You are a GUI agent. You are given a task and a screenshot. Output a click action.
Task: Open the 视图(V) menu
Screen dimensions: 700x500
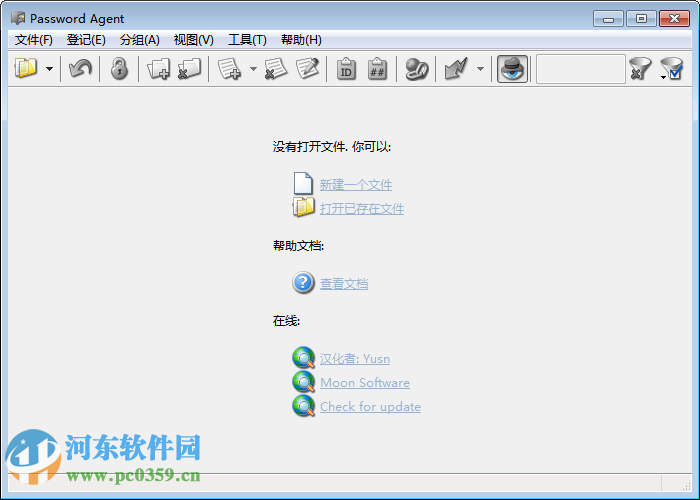pos(193,40)
